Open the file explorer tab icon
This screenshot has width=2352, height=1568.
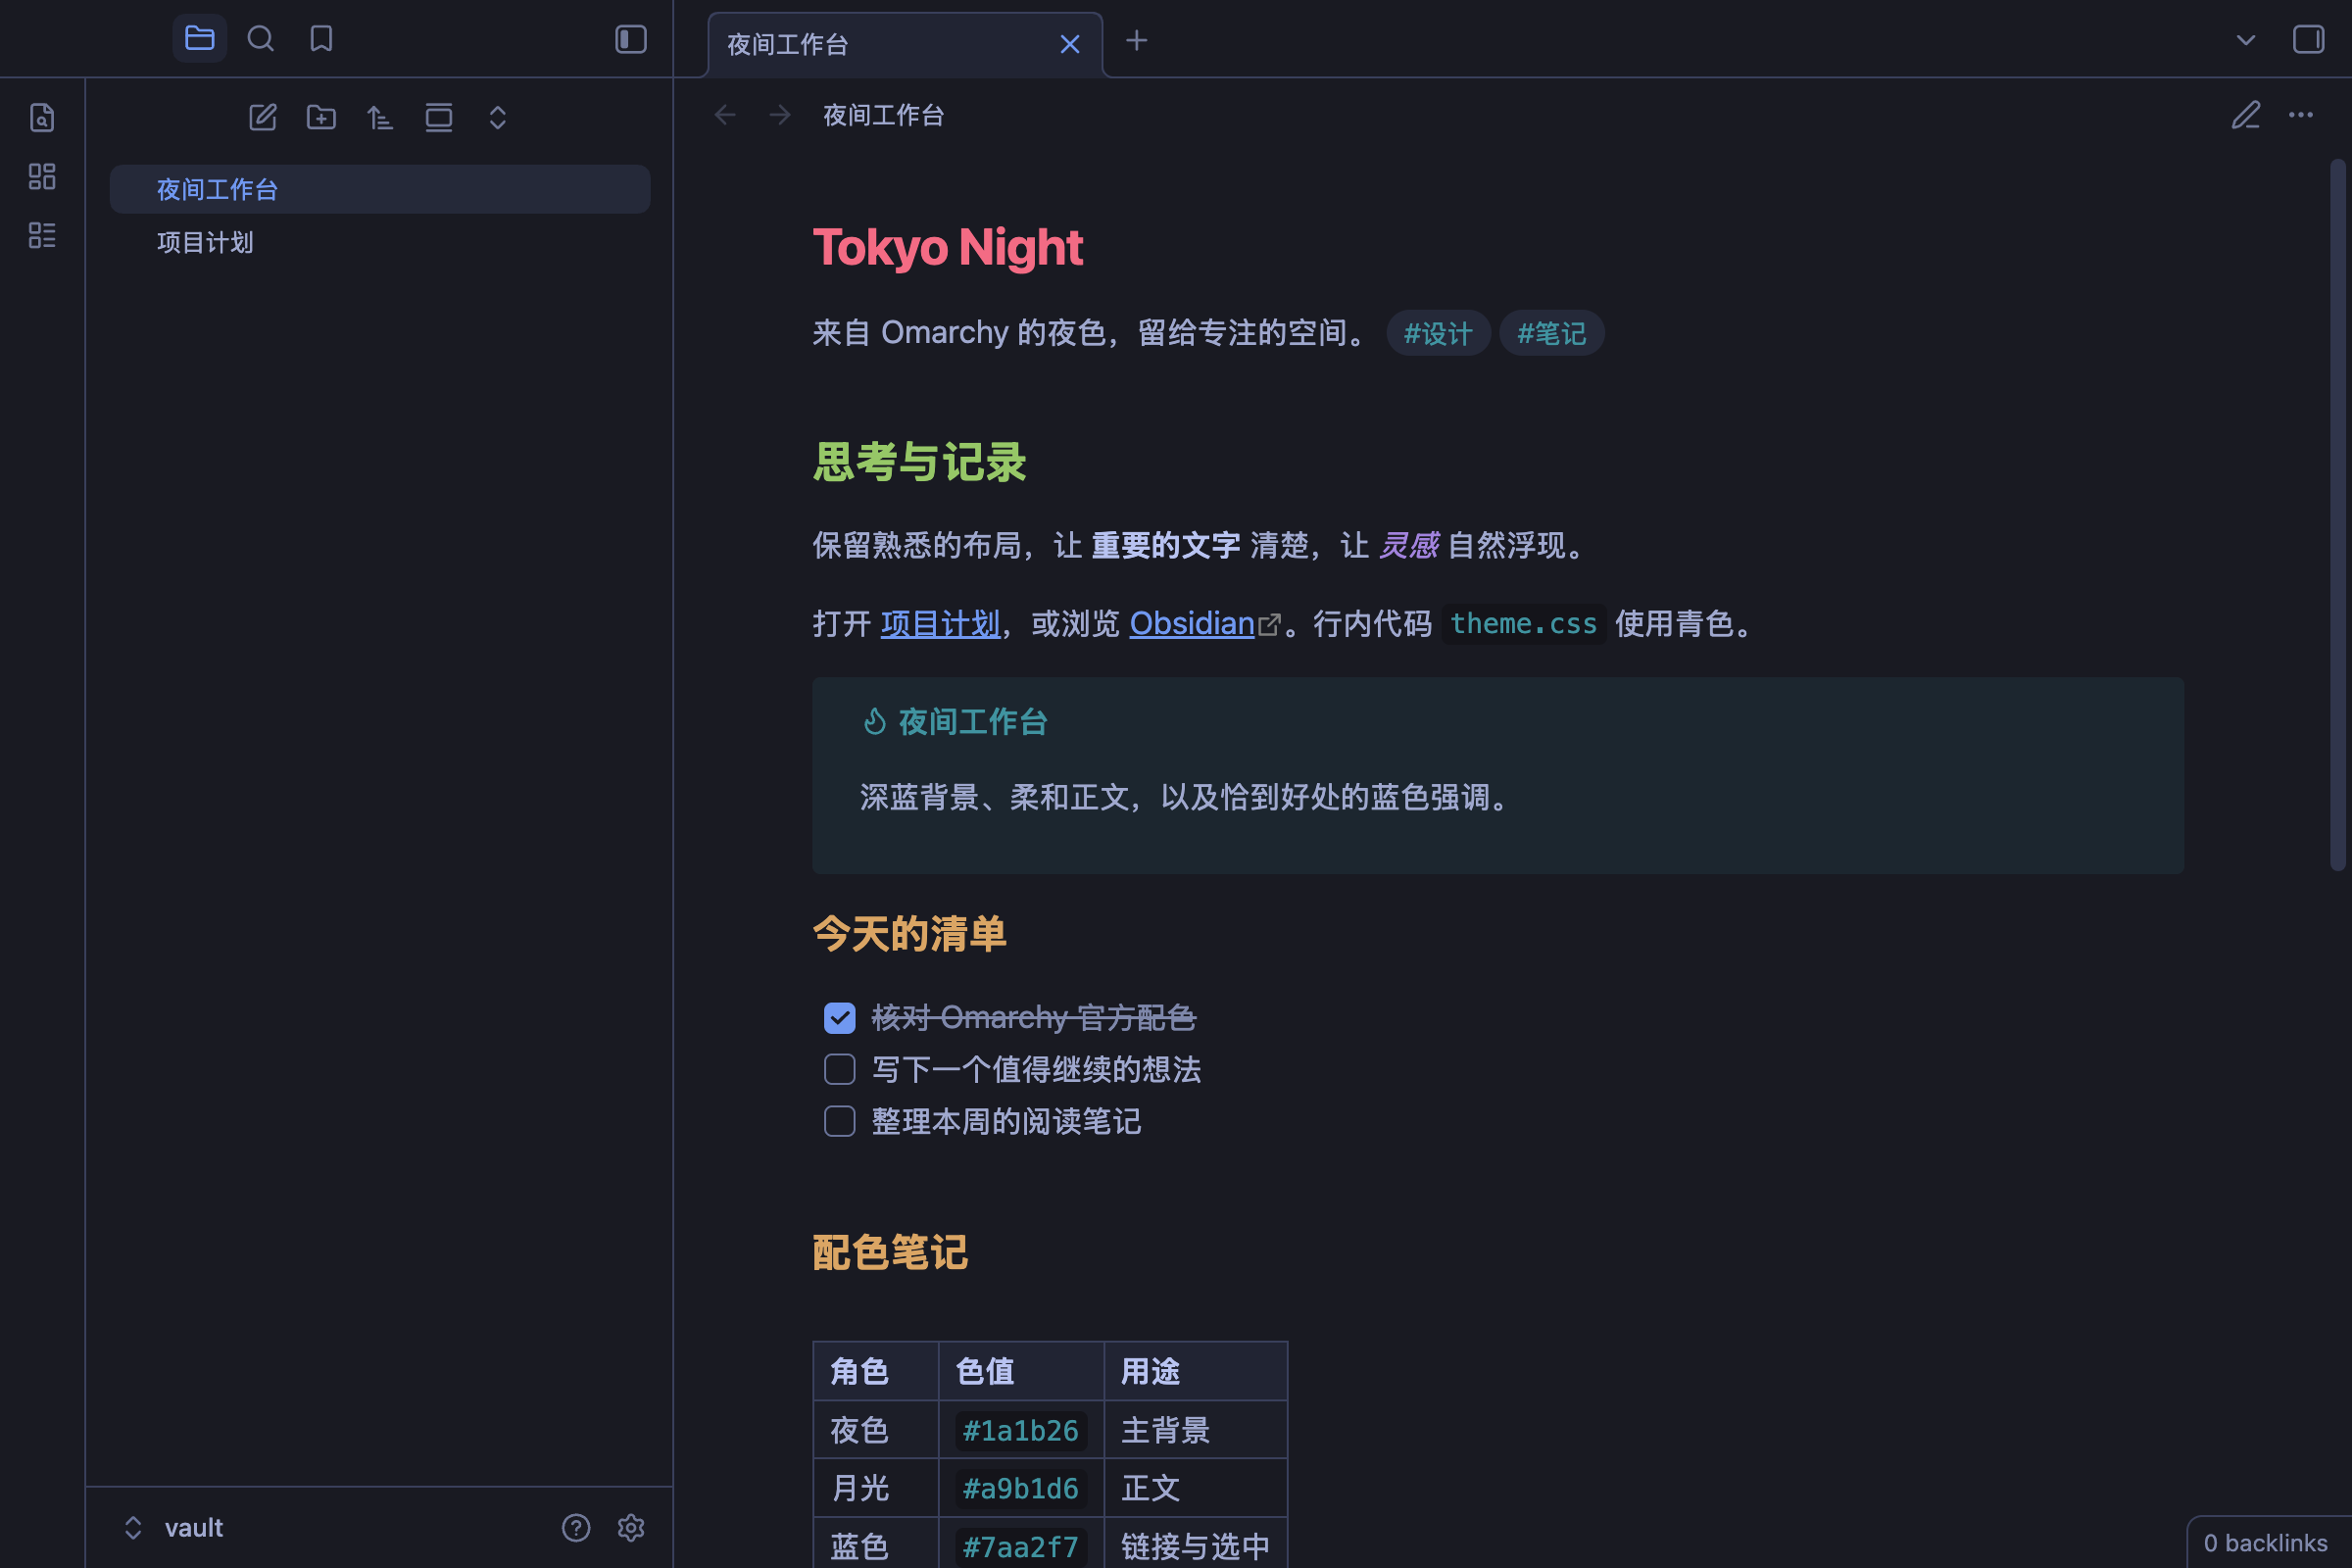(x=199, y=39)
